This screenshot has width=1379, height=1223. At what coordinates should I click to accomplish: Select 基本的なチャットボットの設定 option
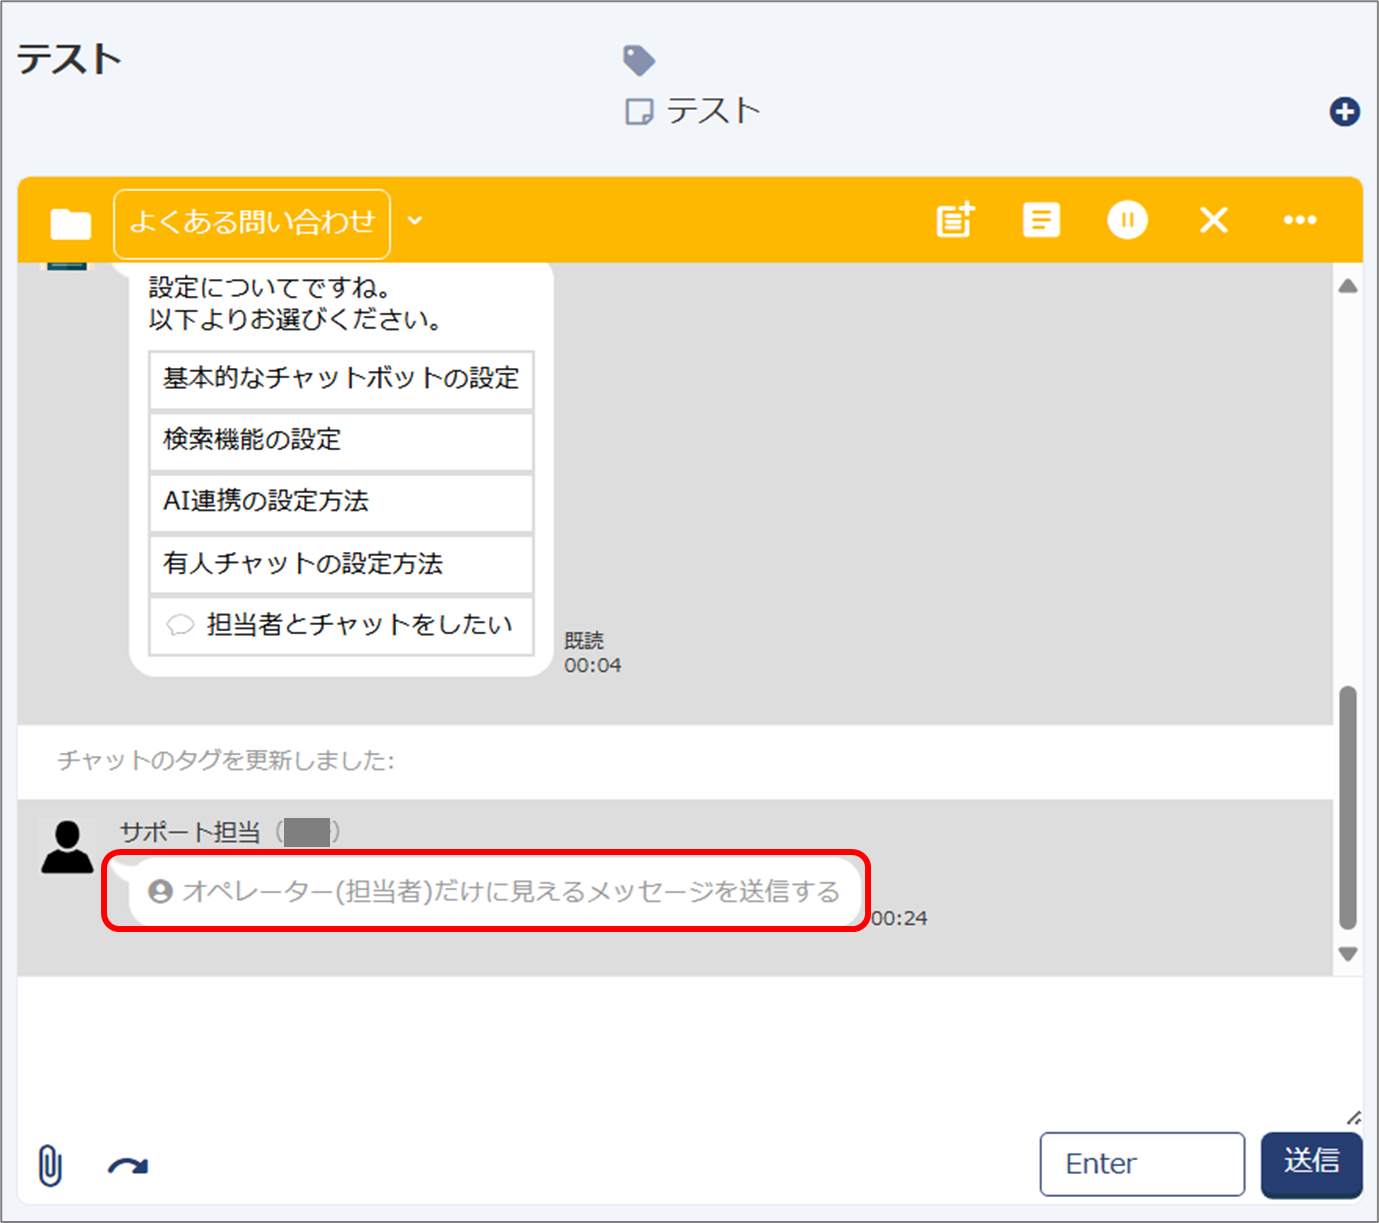341,379
